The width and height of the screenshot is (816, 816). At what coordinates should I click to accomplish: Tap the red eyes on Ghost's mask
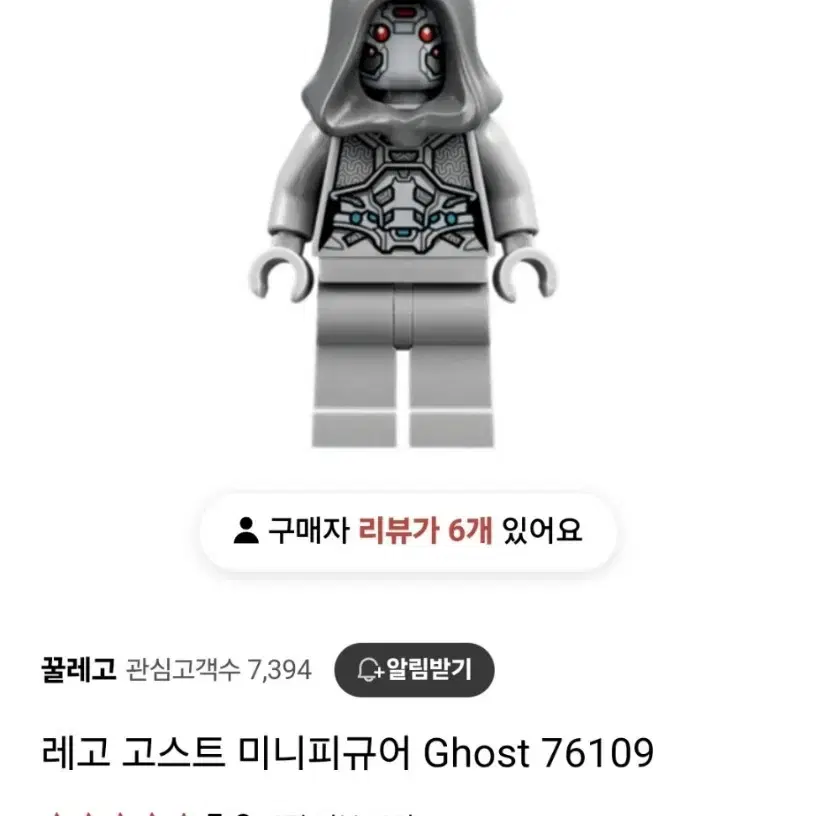404,34
